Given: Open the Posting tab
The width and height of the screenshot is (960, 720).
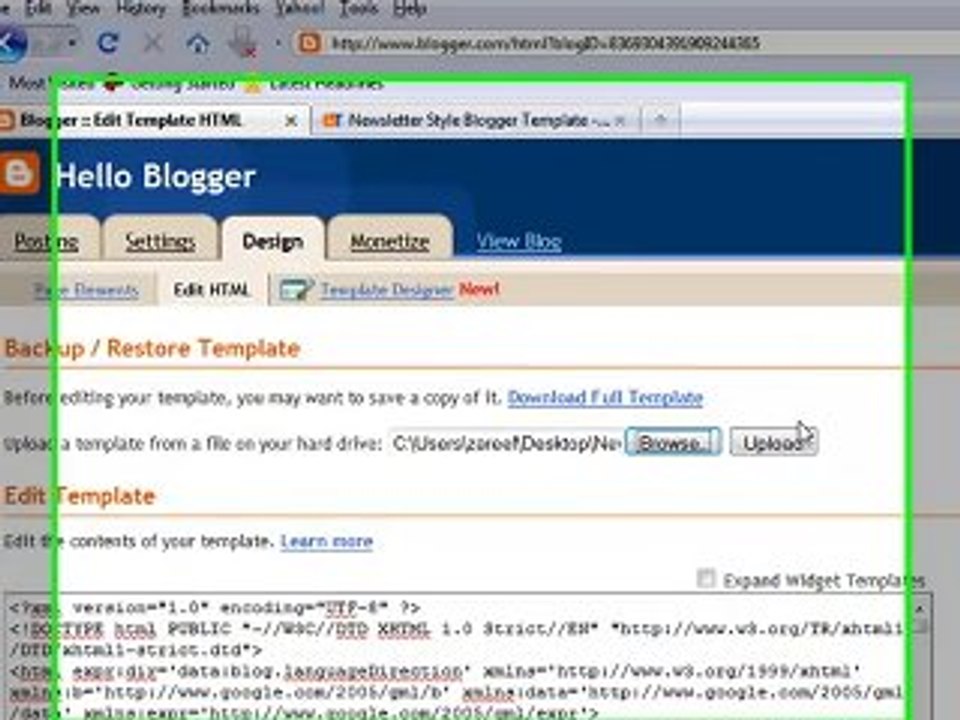Looking at the screenshot, I should tap(47, 242).
